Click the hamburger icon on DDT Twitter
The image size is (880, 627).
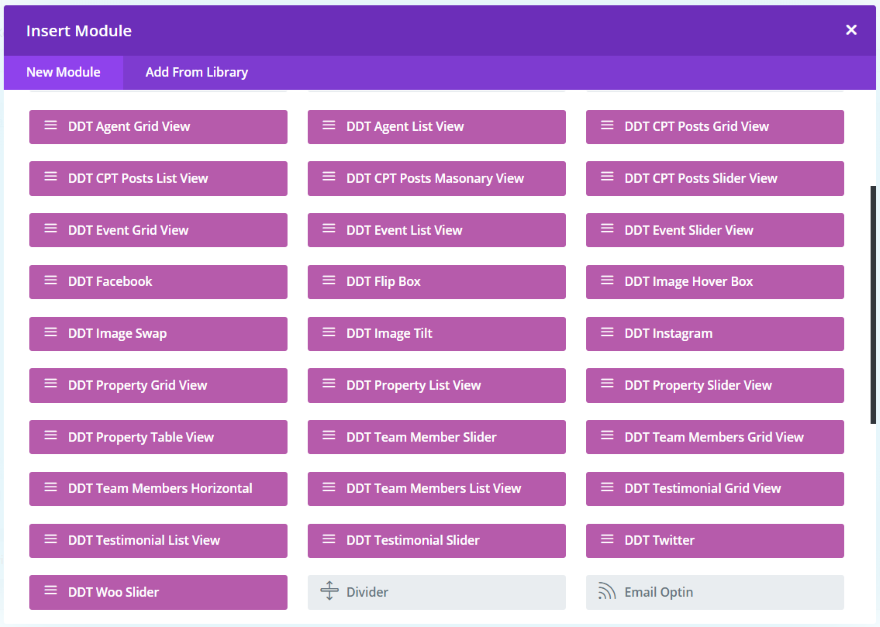(x=607, y=539)
